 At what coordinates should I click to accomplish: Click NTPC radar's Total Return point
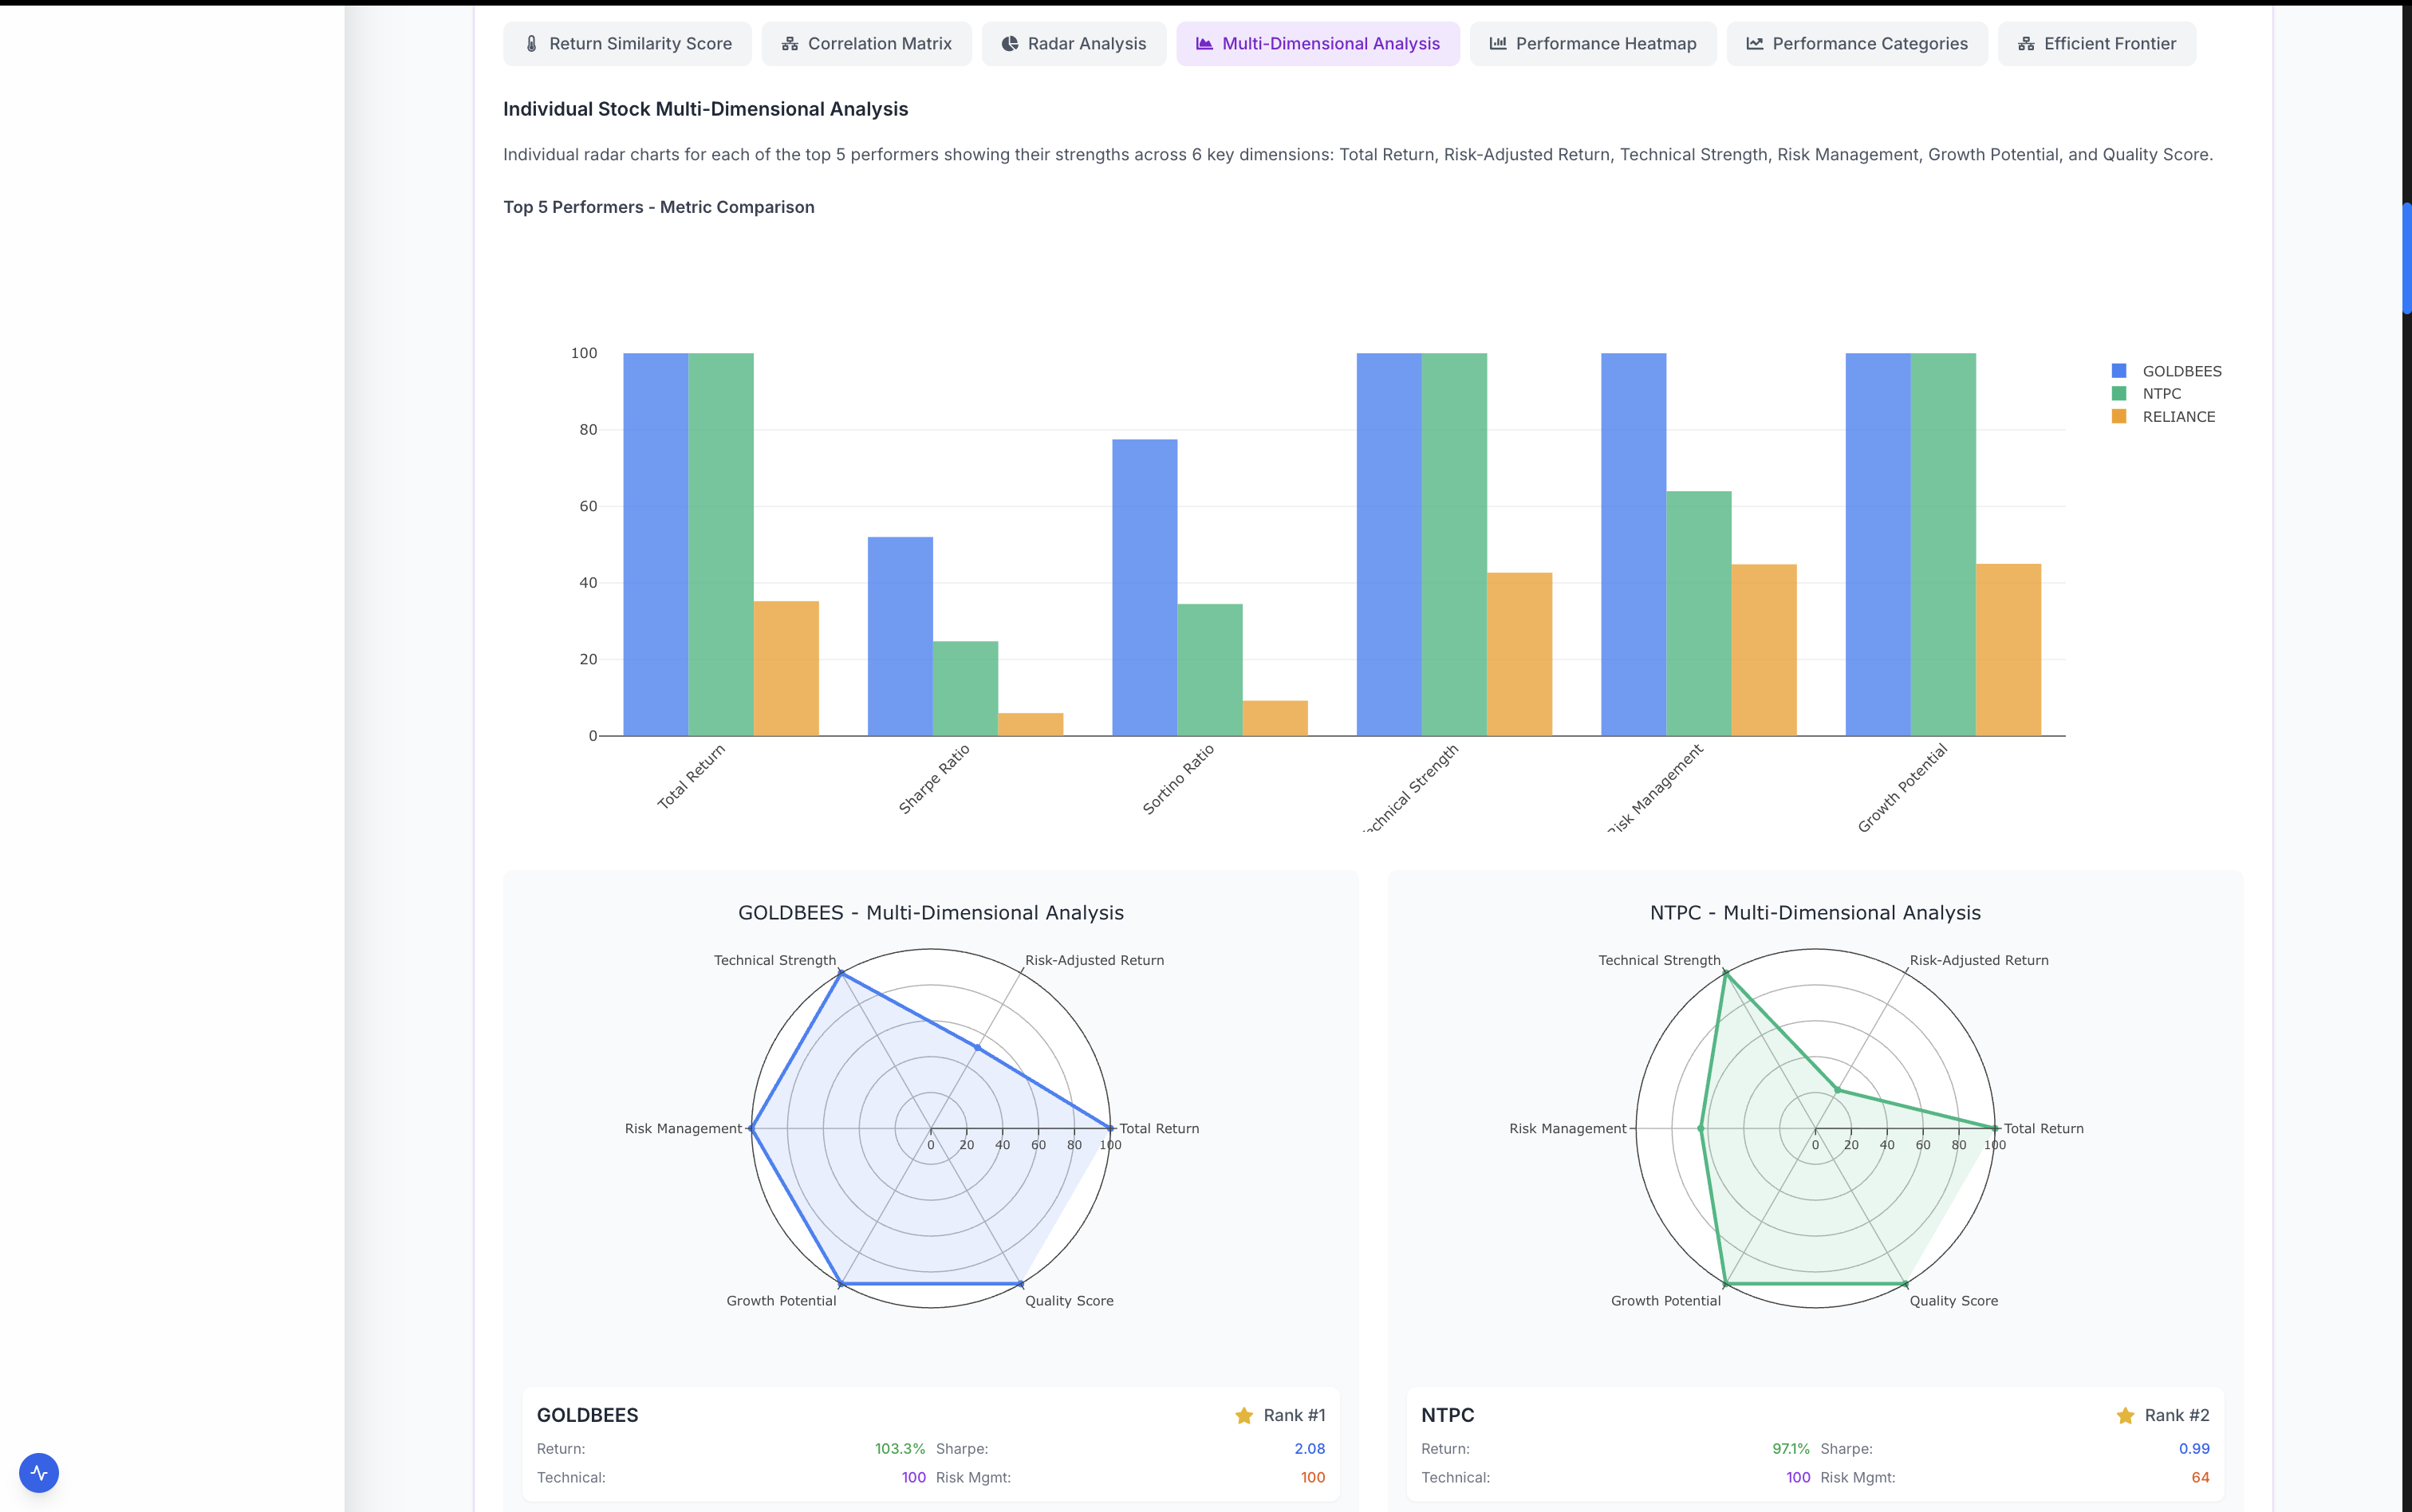1994,1128
